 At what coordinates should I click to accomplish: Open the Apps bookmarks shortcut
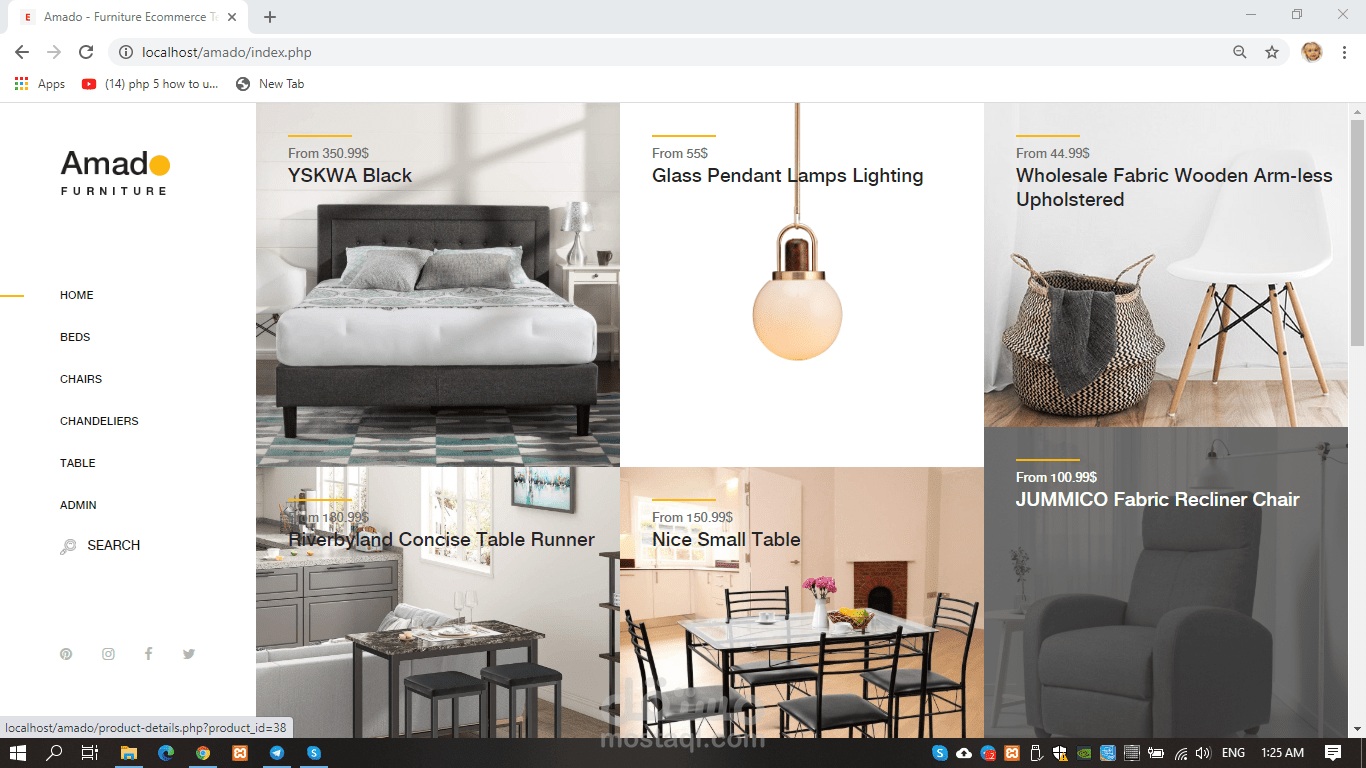point(40,84)
